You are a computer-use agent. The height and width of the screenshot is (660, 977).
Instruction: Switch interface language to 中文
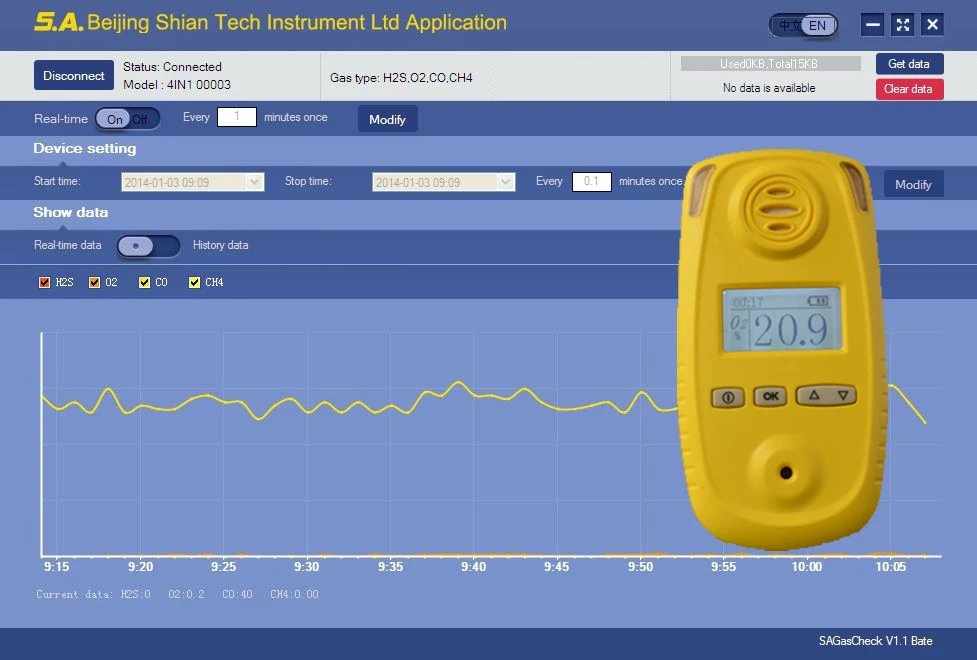click(790, 25)
